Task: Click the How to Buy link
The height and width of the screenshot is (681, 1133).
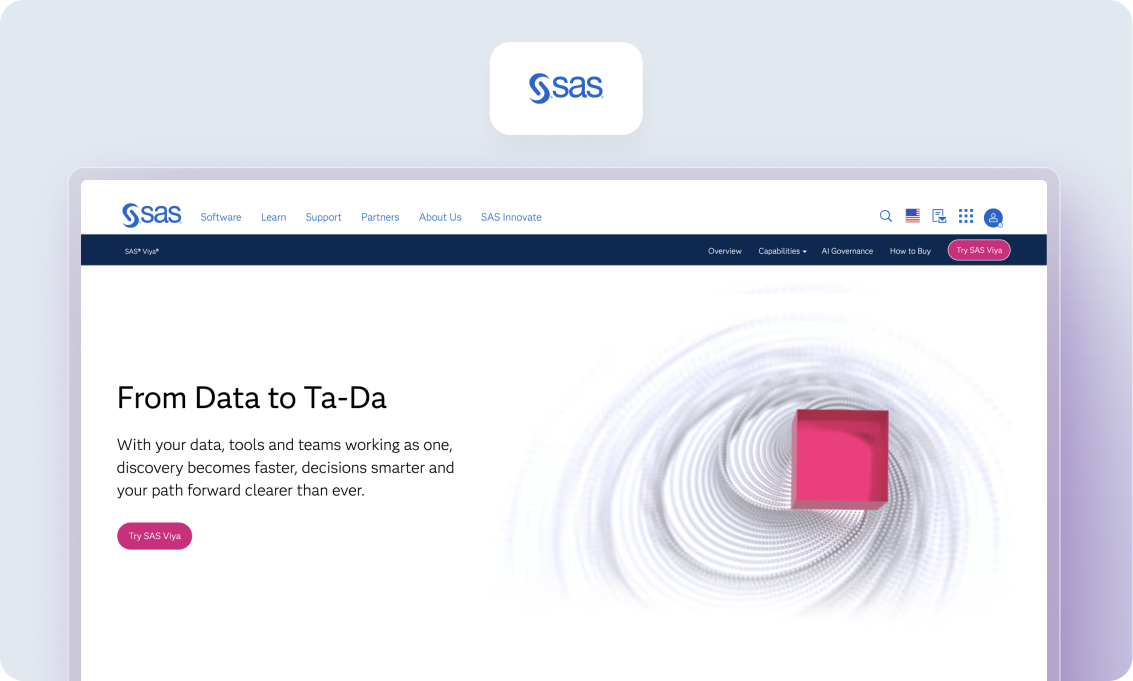Action: 910,251
